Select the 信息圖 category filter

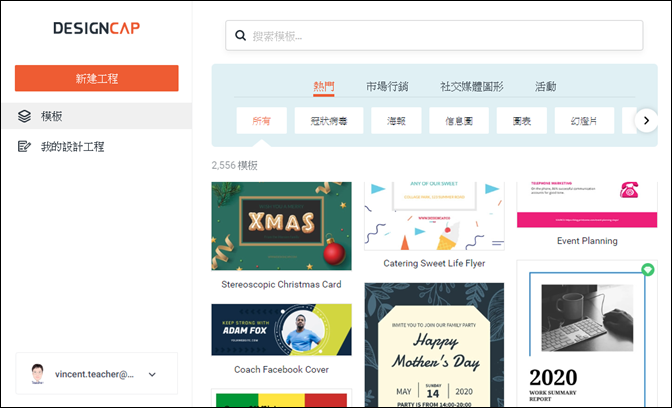point(459,121)
